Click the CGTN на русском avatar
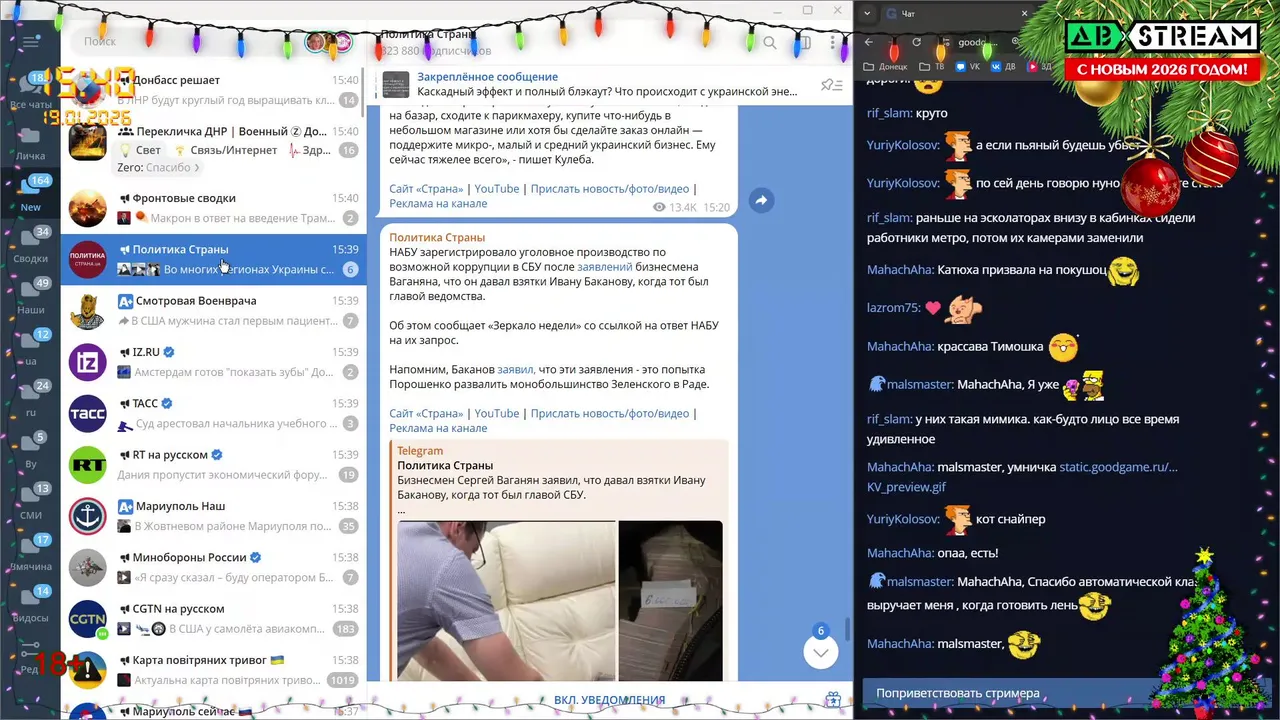Image resolution: width=1280 pixels, height=720 pixels. (88, 619)
